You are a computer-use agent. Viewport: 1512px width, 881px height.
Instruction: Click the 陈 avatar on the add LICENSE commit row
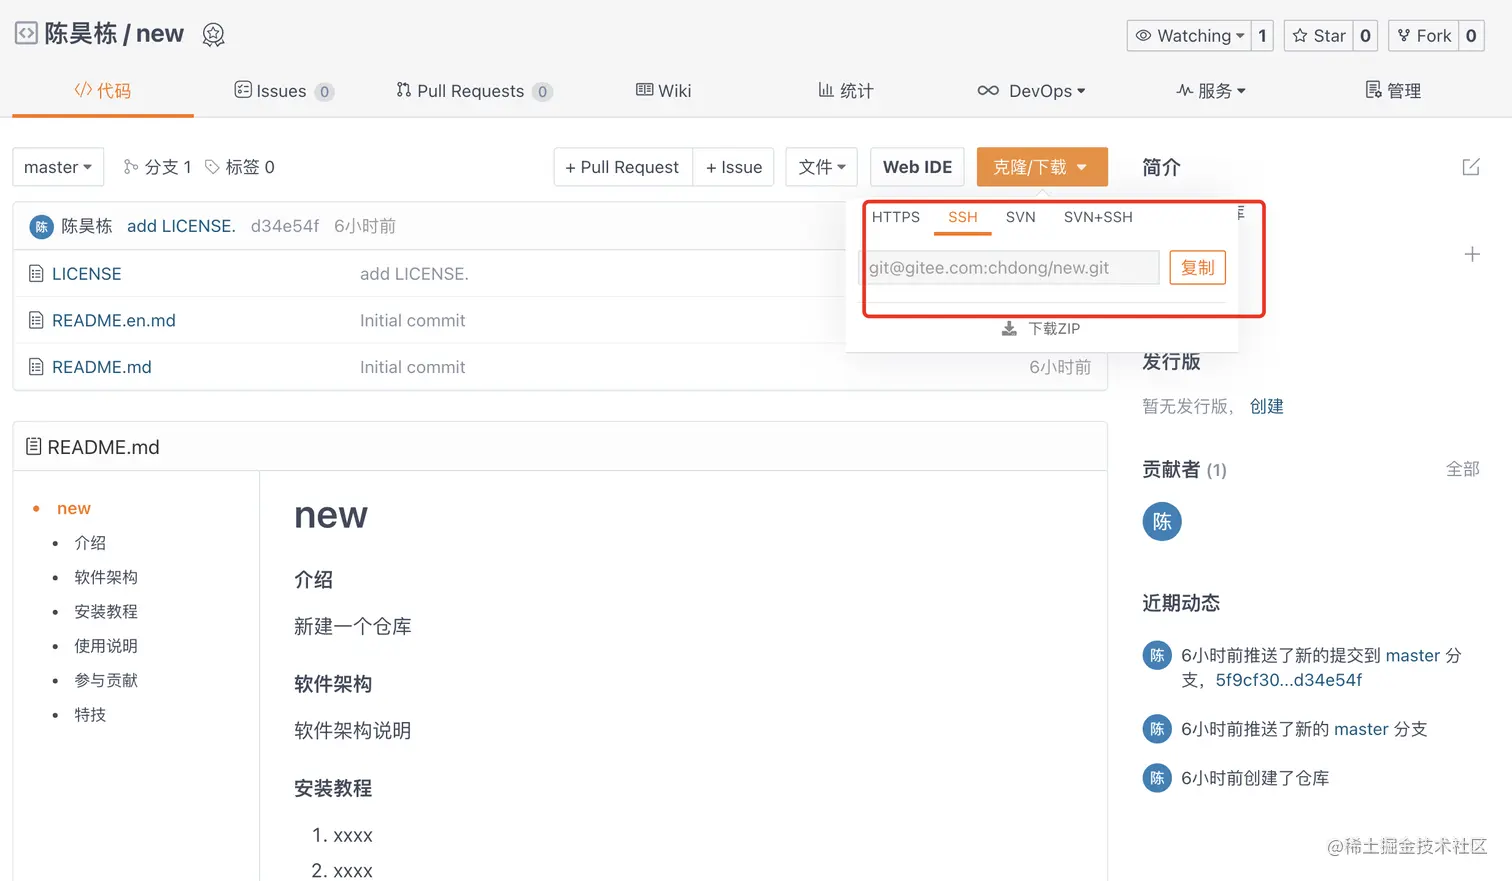click(x=41, y=227)
